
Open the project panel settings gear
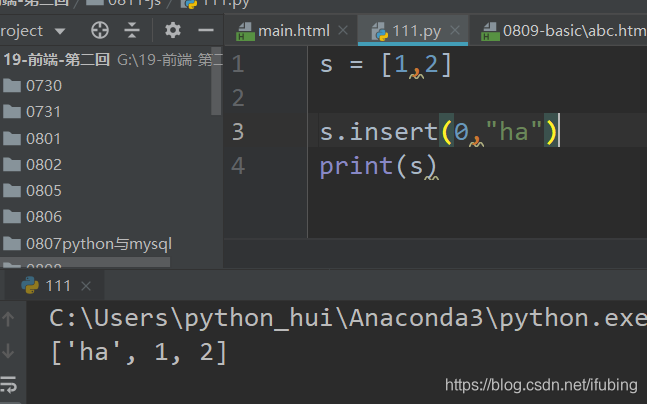pyautogui.click(x=172, y=31)
